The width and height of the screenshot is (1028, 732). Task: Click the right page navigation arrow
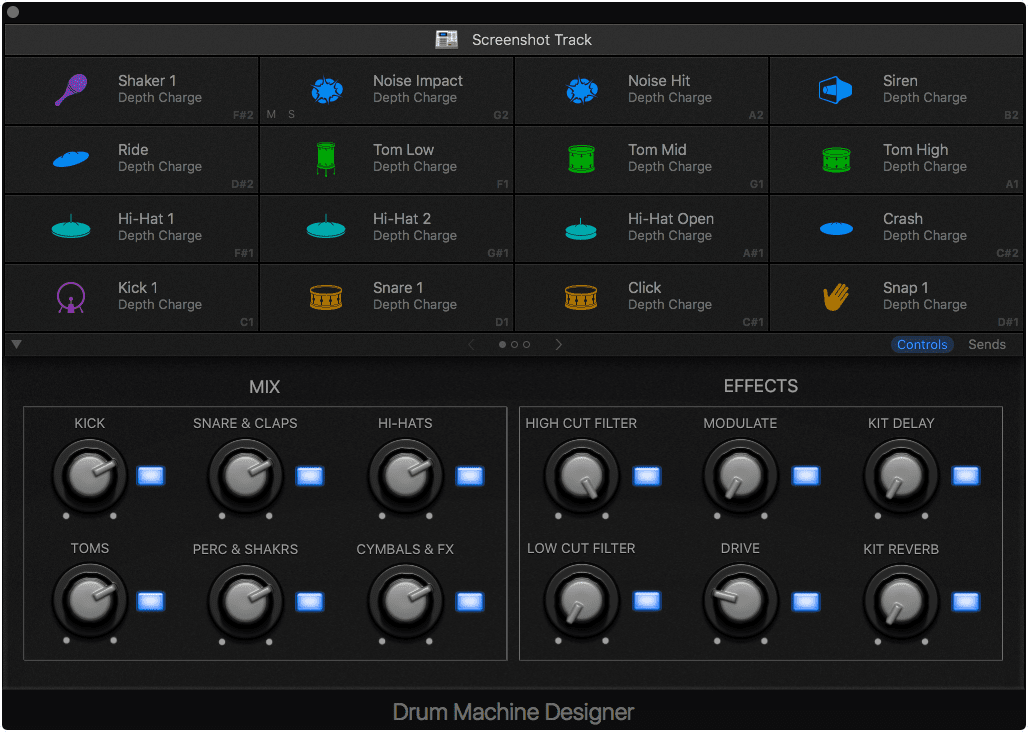coord(558,344)
